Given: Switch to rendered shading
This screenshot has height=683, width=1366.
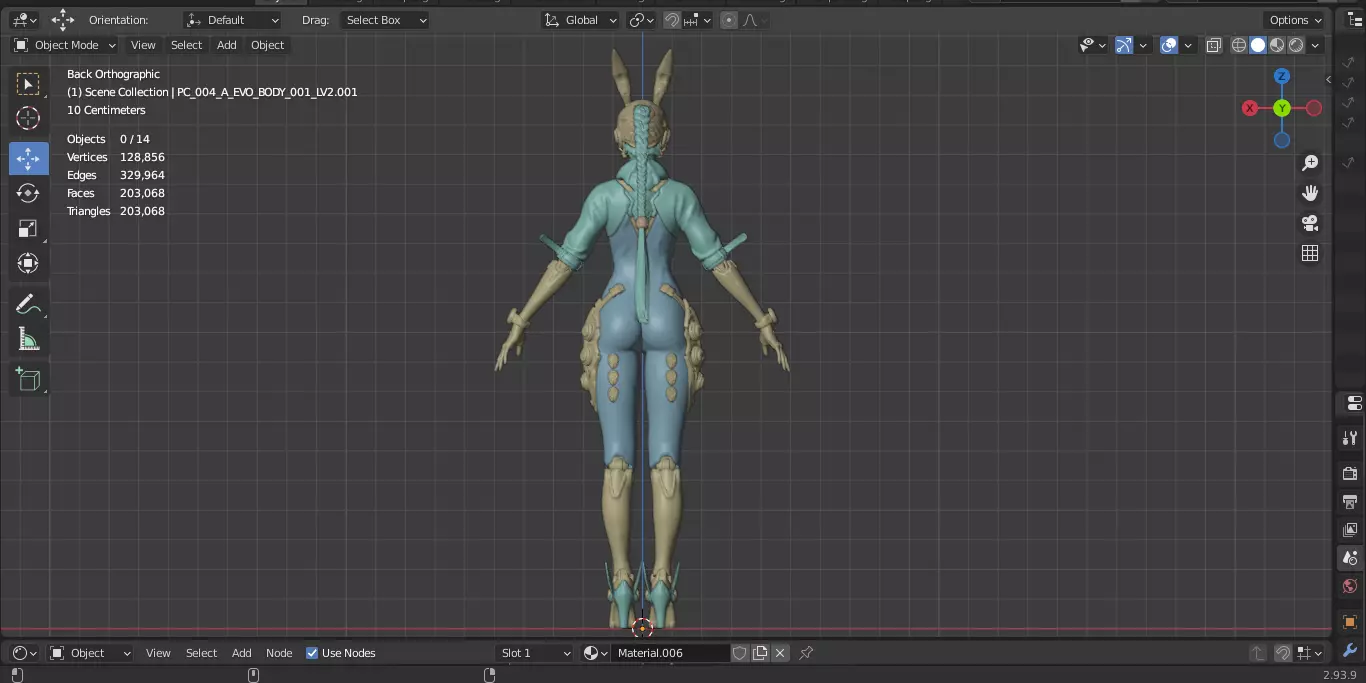Looking at the screenshot, I should point(1296,45).
